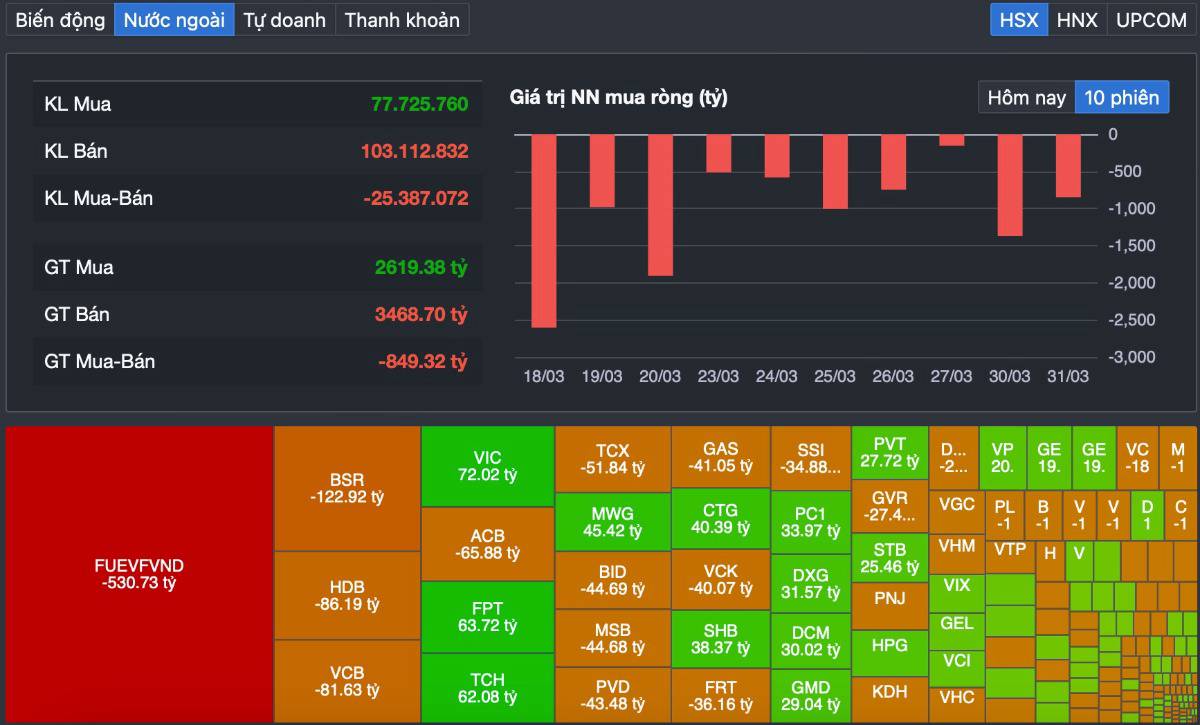Open the UPCOM market view
The image size is (1200, 725).
click(x=1150, y=19)
